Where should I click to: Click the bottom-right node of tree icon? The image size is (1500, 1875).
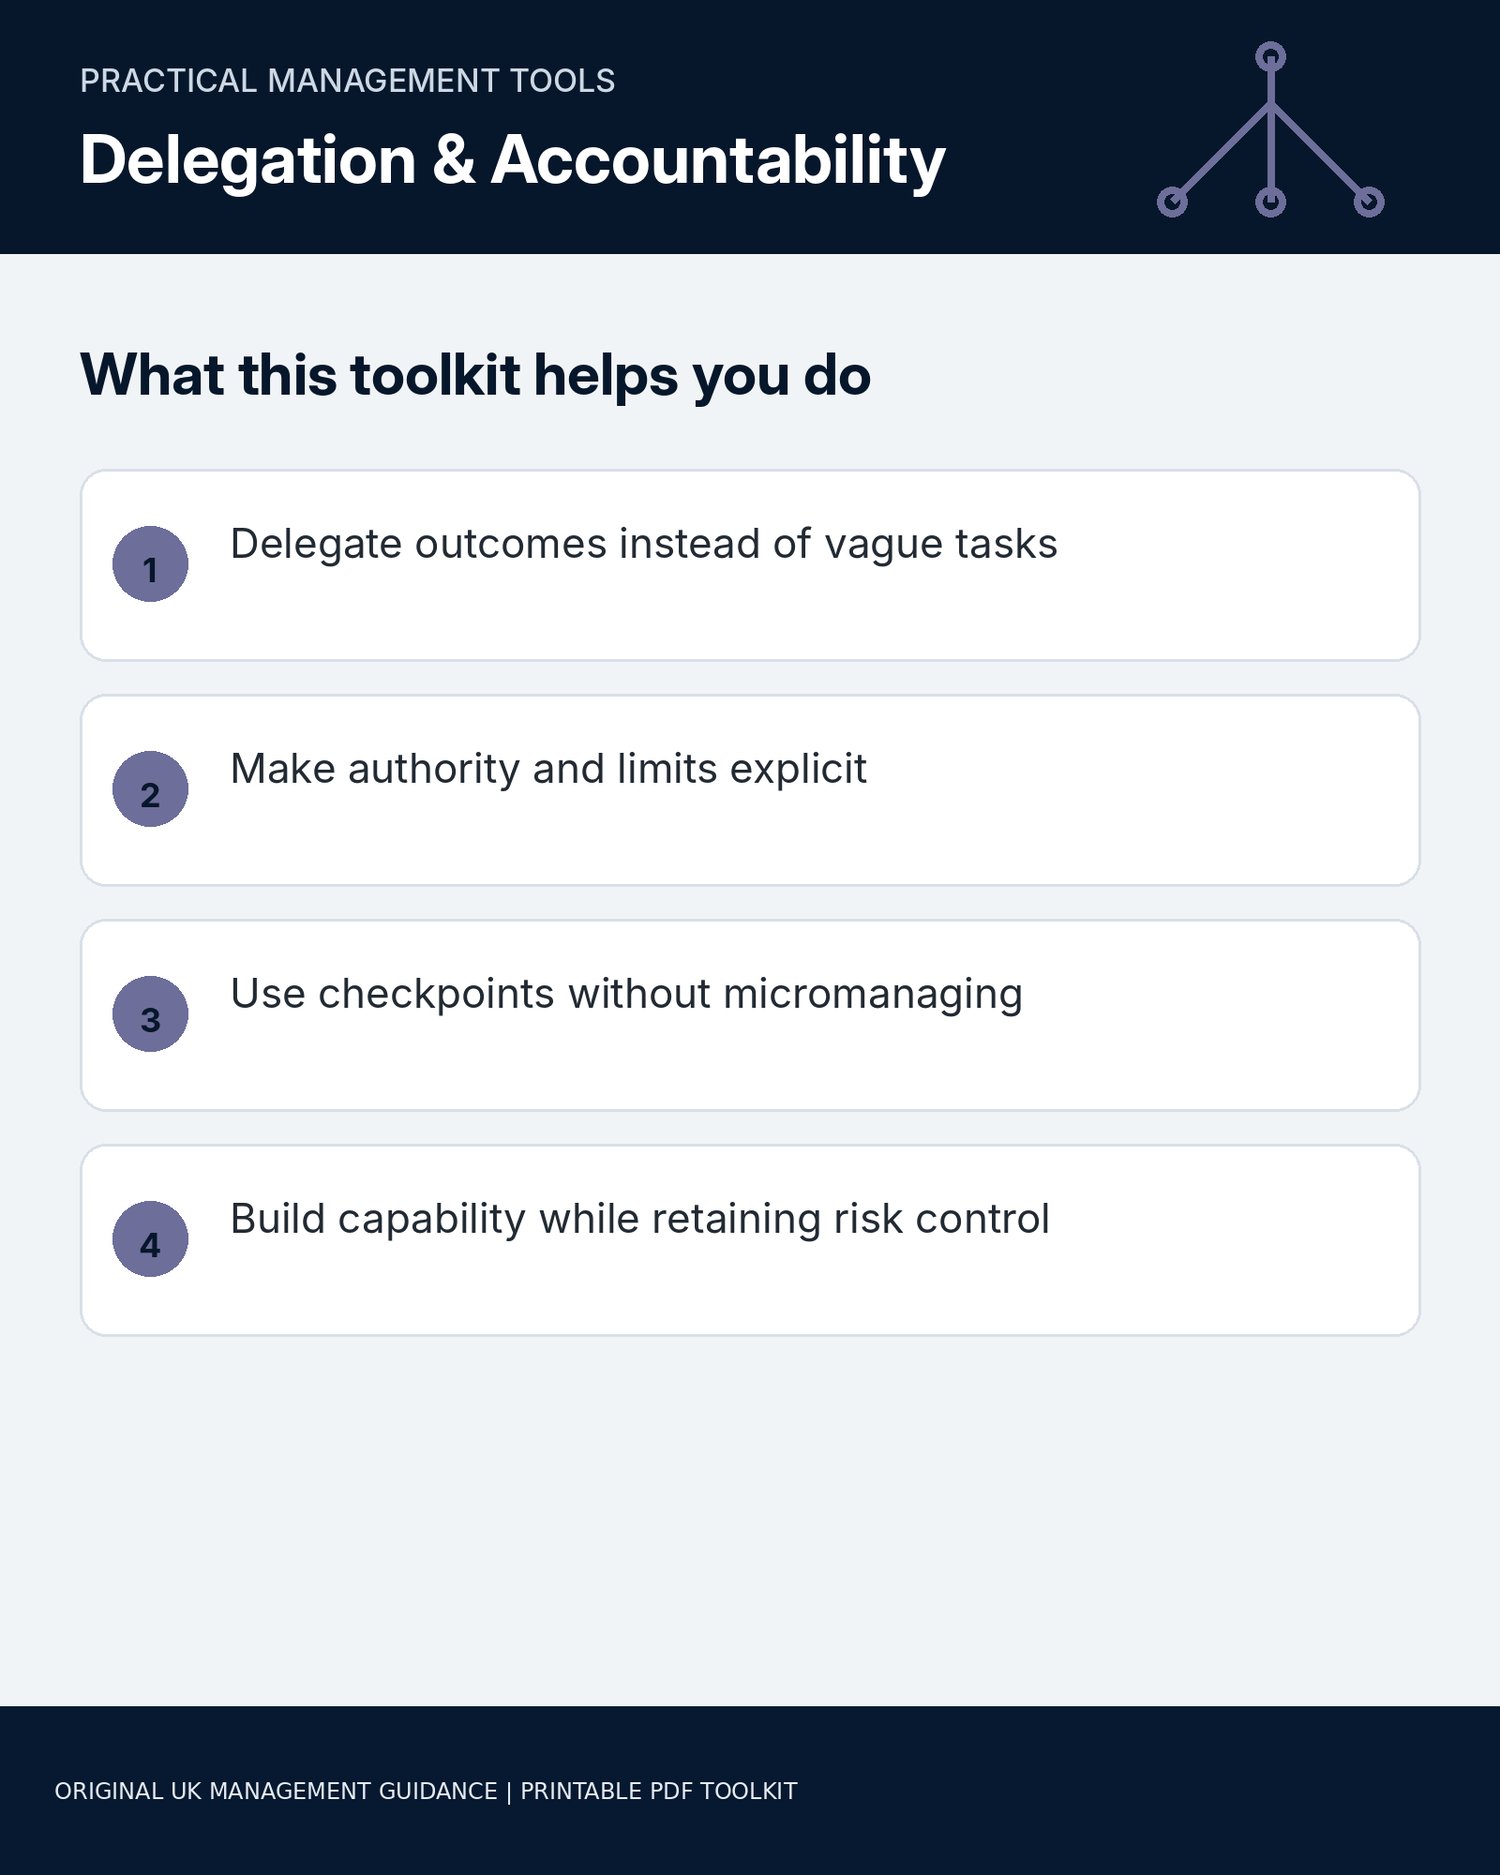(1369, 202)
